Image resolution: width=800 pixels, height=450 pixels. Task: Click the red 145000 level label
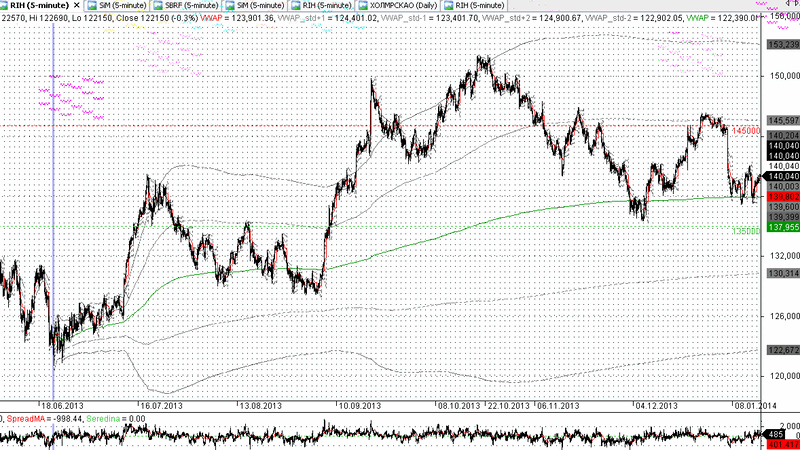[x=745, y=131]
